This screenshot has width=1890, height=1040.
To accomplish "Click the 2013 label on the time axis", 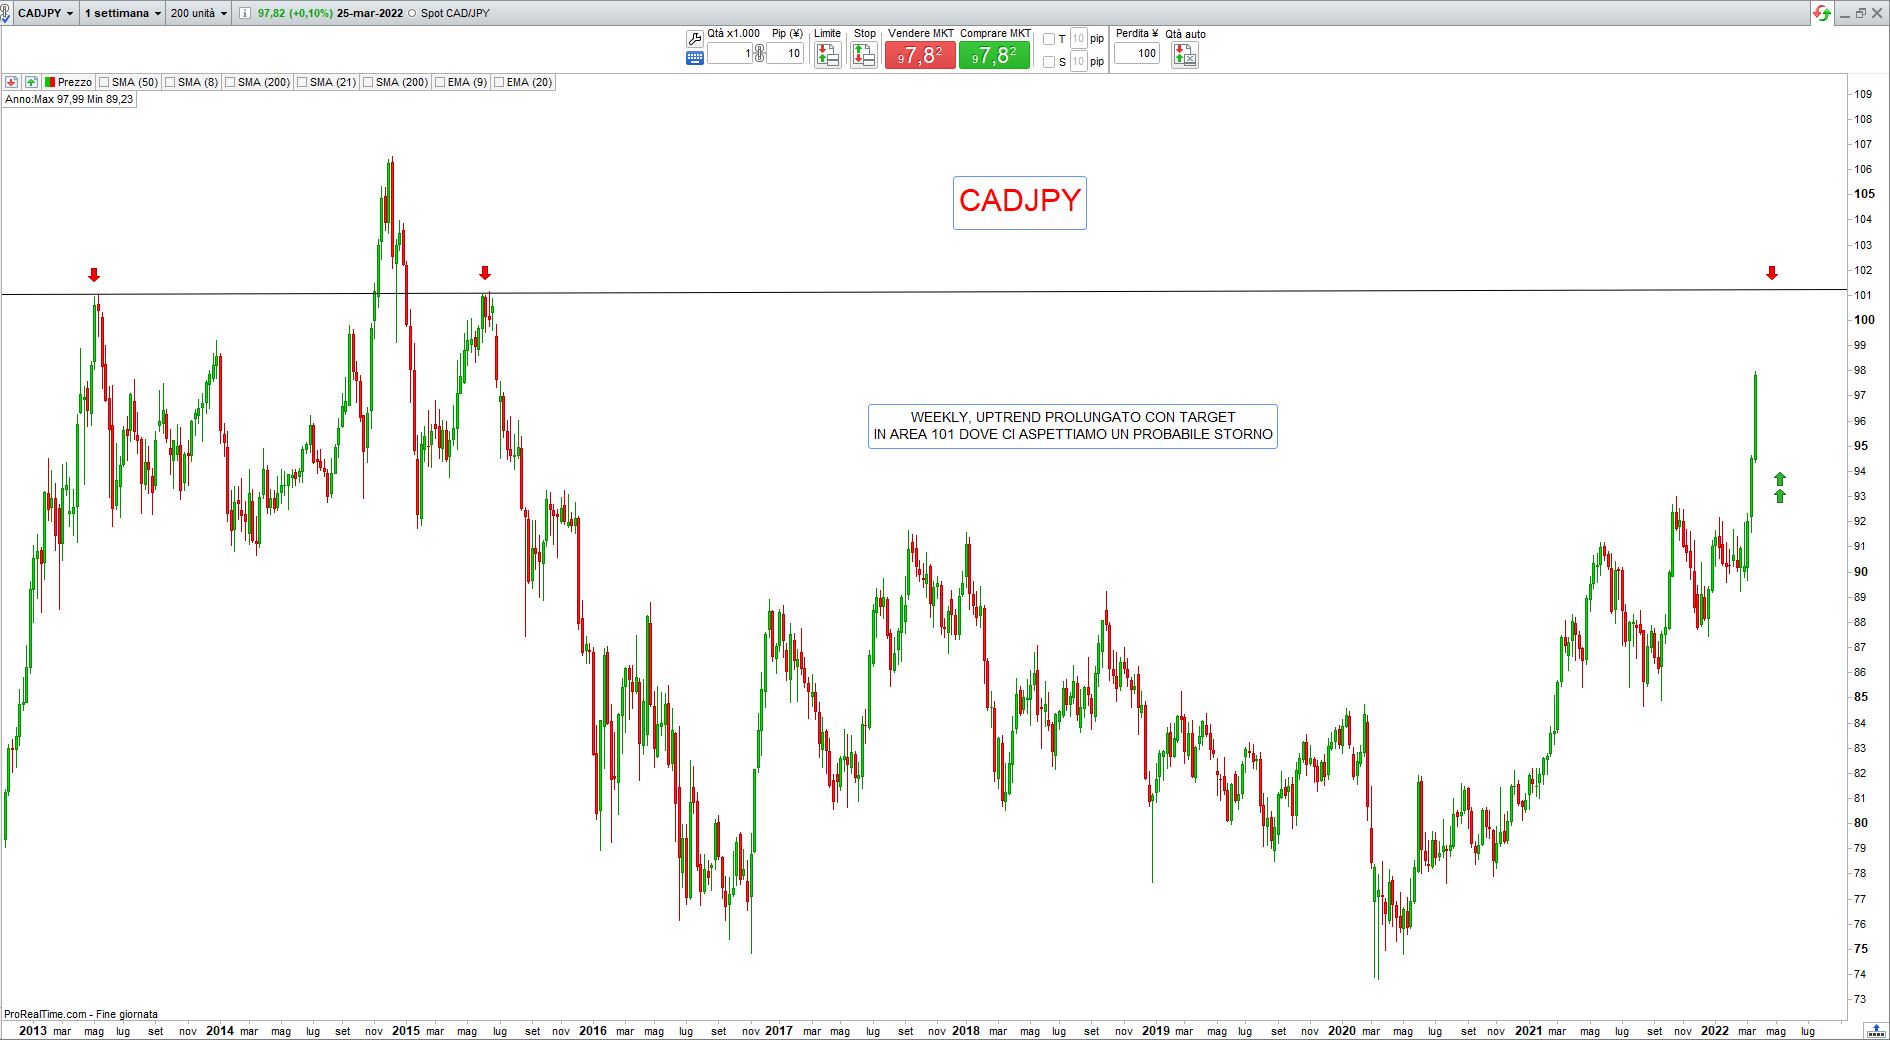I will pyautogui.click(x=33, y=1031).
